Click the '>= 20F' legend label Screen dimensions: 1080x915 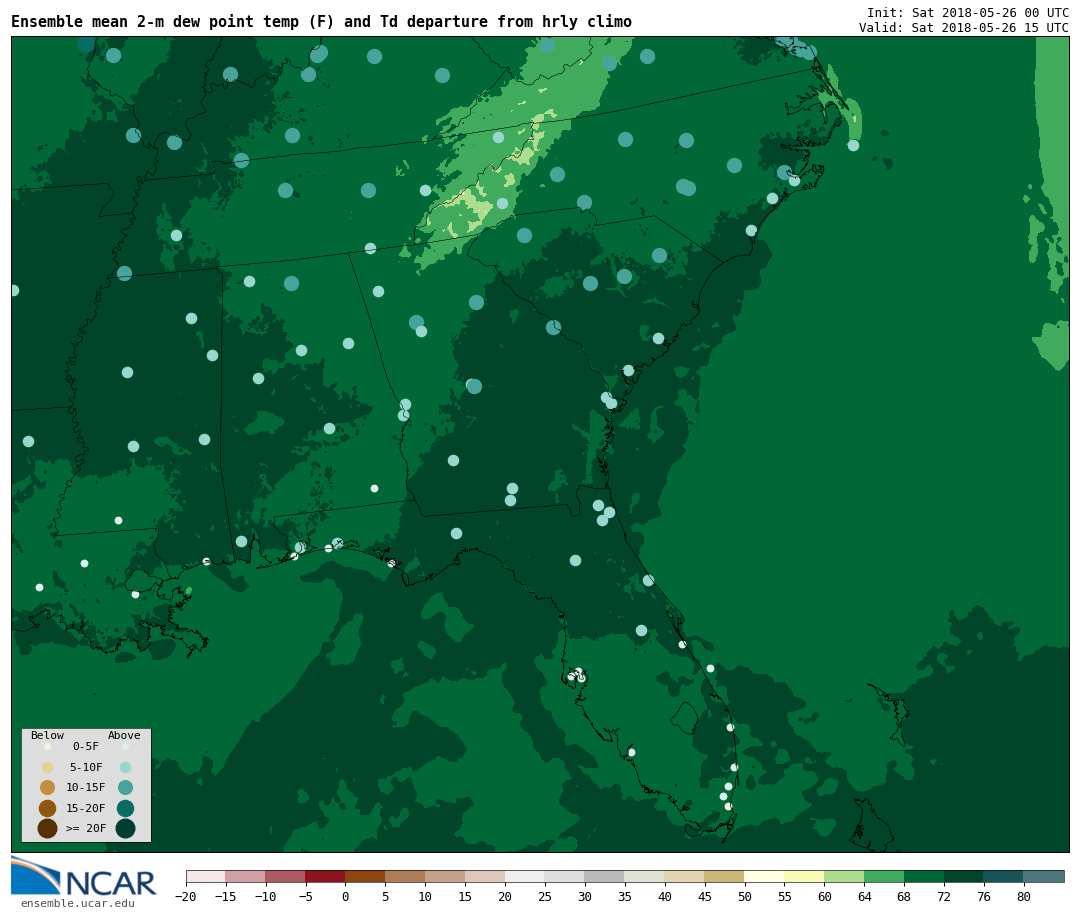tap(86, 828)
